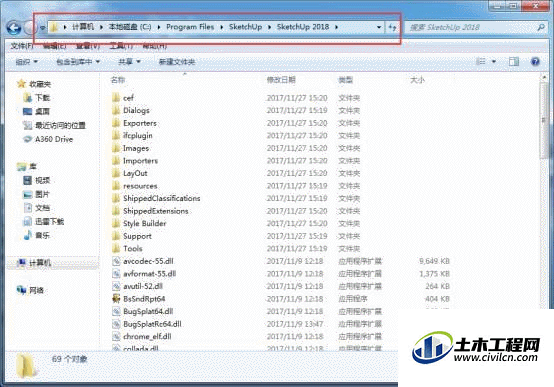Click the Back navigation arrow button

point(14,28)
